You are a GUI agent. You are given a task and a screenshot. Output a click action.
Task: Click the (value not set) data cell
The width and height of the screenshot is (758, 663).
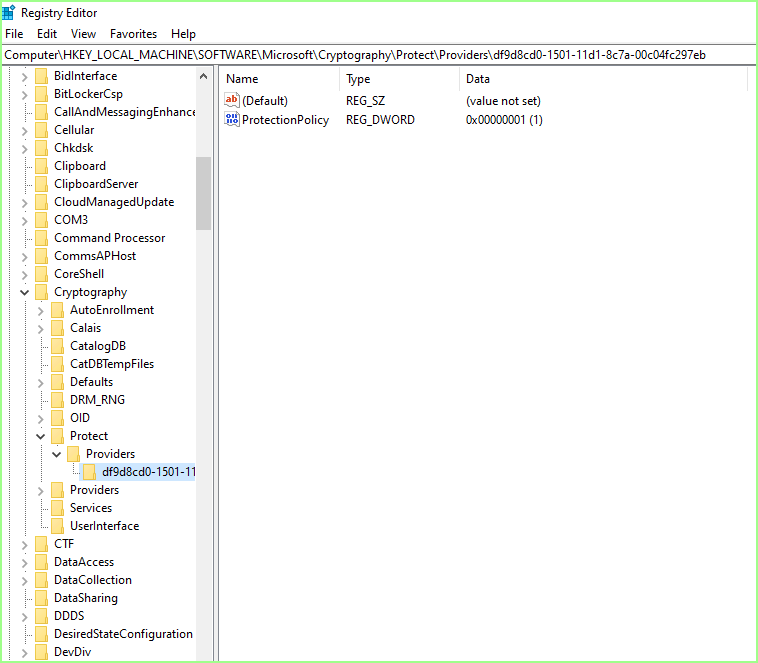pyautogui.click(x=503, y=101)
